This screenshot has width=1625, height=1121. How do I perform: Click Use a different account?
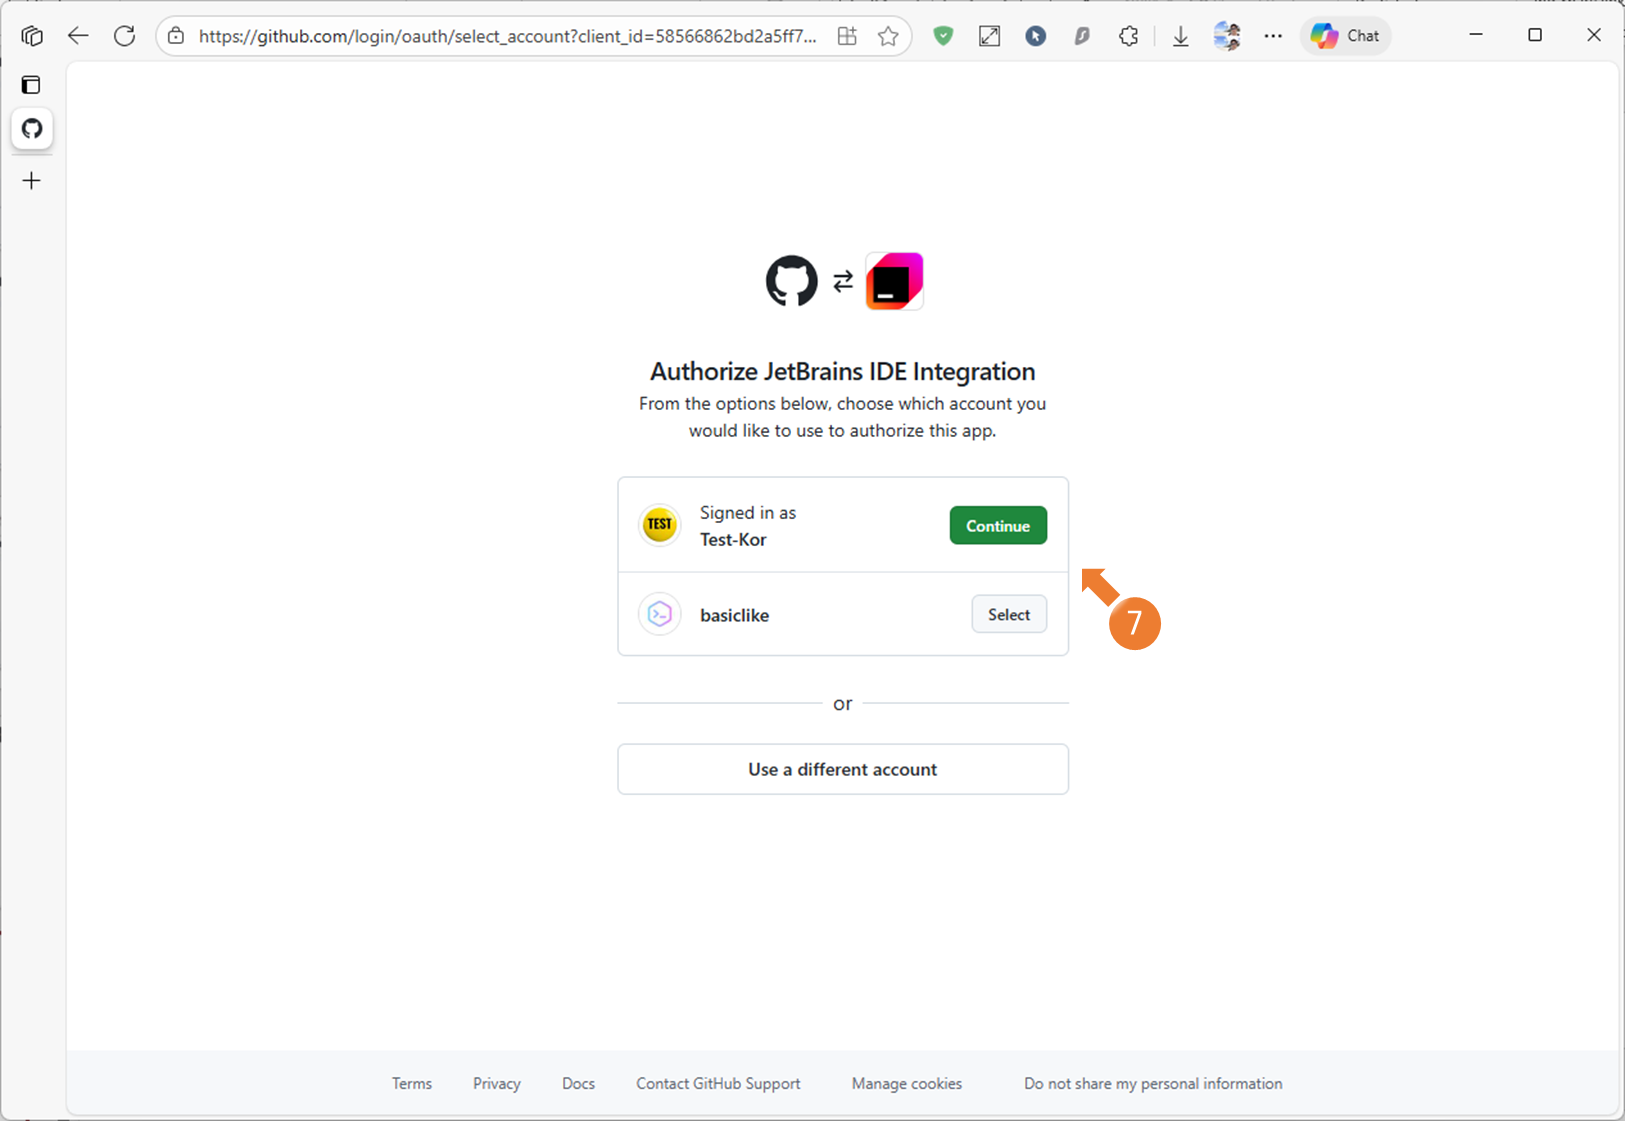pyautogui.click(x=843, y=769)
